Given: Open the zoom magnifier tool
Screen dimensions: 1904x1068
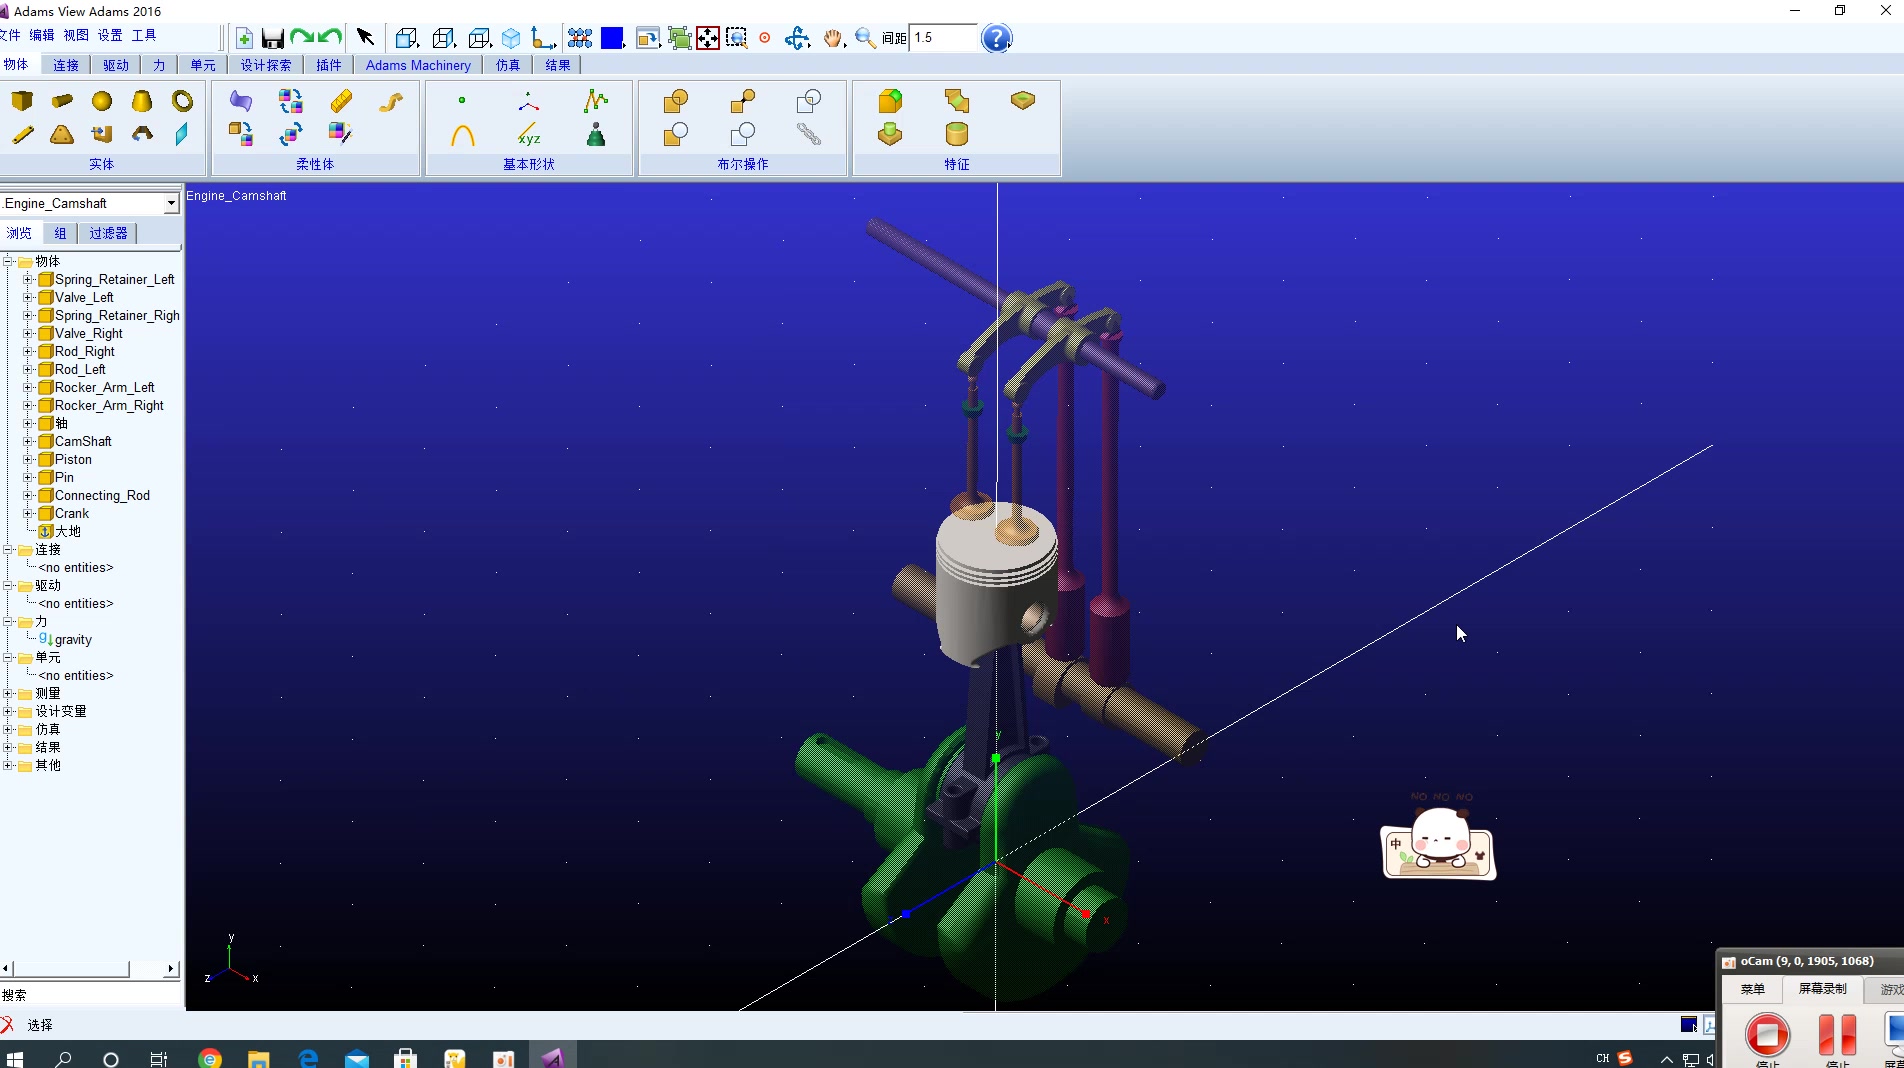Looking at the screenshot, I should (865, 38).
